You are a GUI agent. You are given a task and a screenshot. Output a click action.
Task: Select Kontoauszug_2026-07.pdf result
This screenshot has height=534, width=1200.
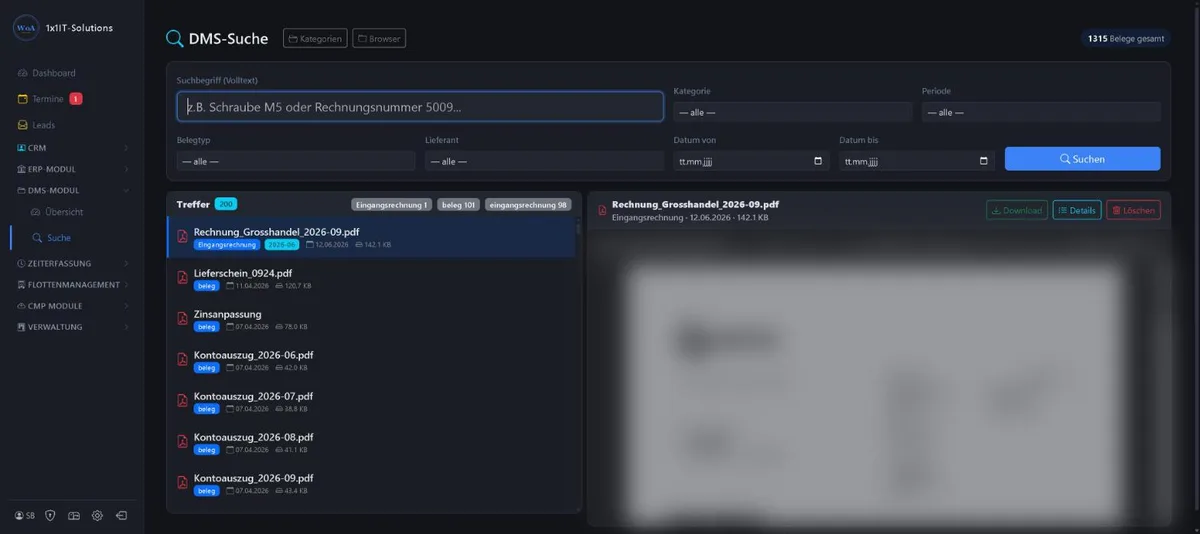pos(372,401)
